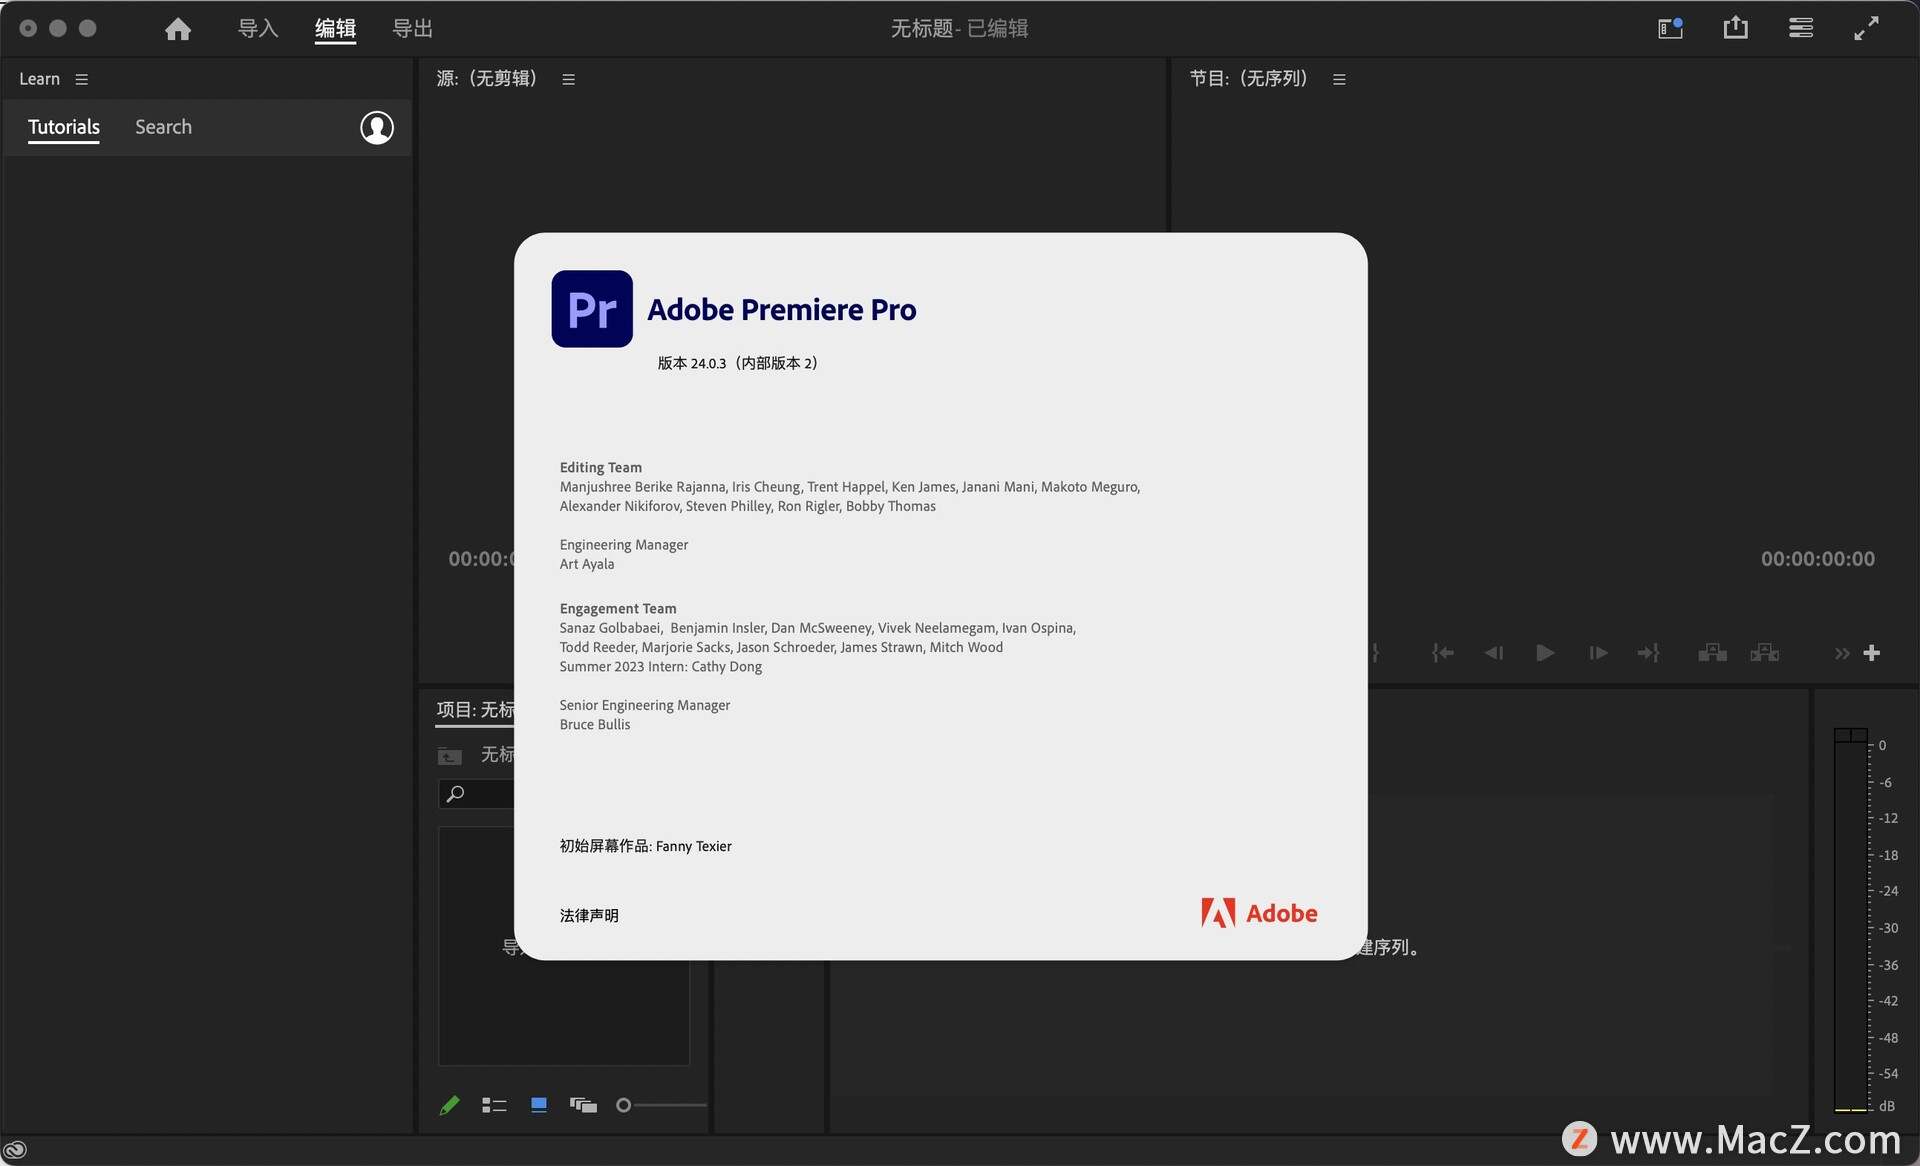Click the 节目:(无序列) panel title
Image resolution: width=1920 pixels, height=1166 pixels.
coord(1249,78)
